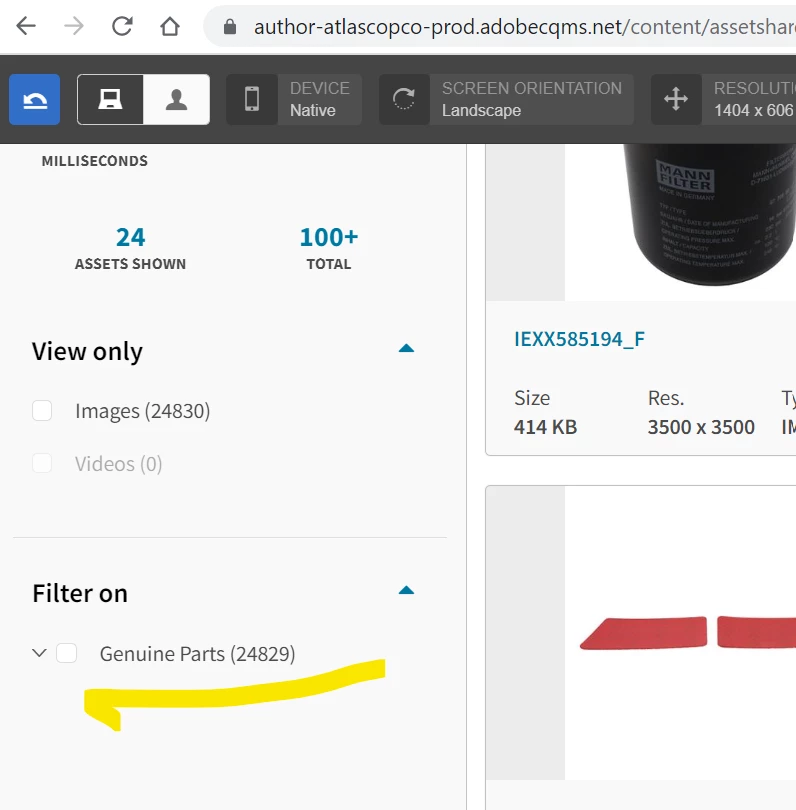Viewport: 796px width, 810px height.
Task: Click the browser forward arrow
Action: (x=74, y=26)
